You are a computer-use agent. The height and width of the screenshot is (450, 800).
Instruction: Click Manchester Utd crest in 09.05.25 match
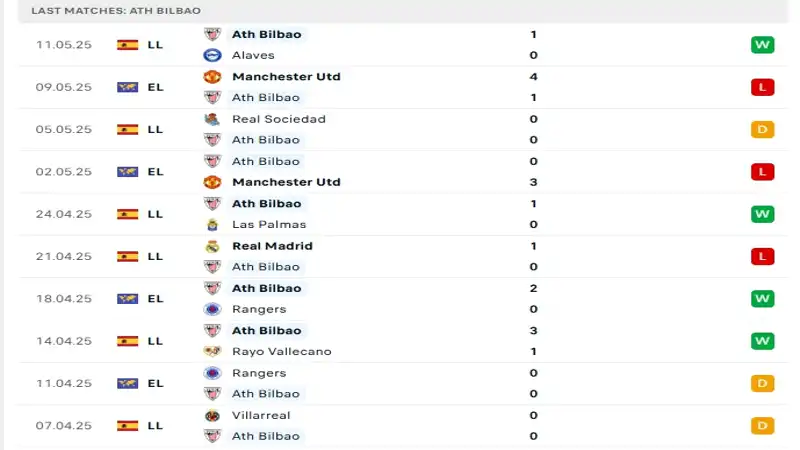pos(212,77)
